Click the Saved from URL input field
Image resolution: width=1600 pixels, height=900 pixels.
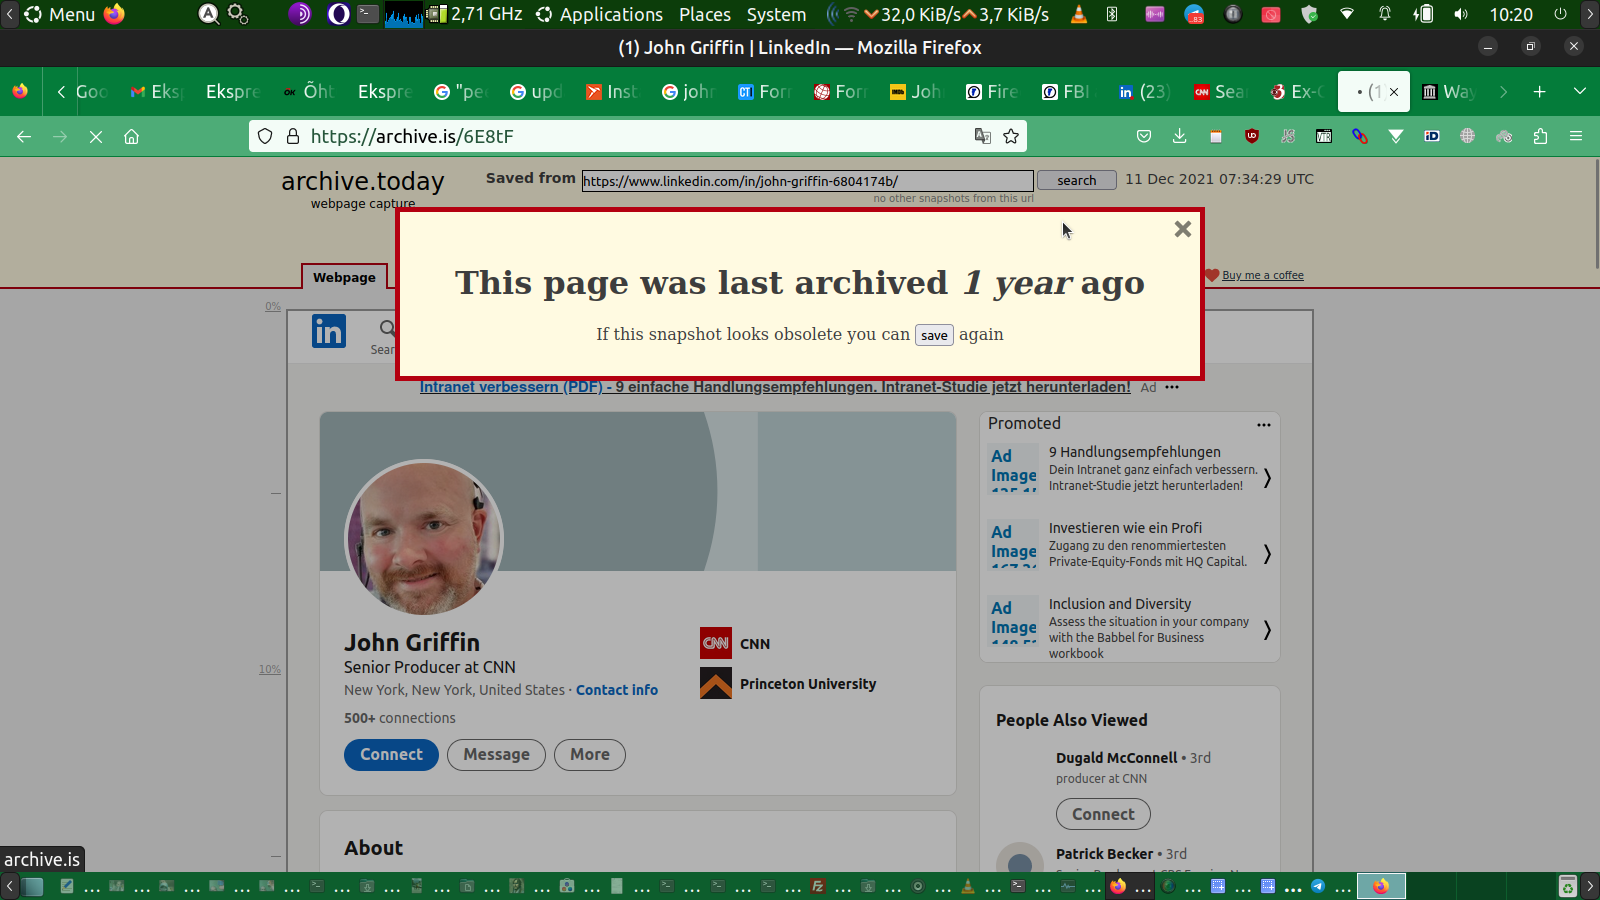point(807,181)
